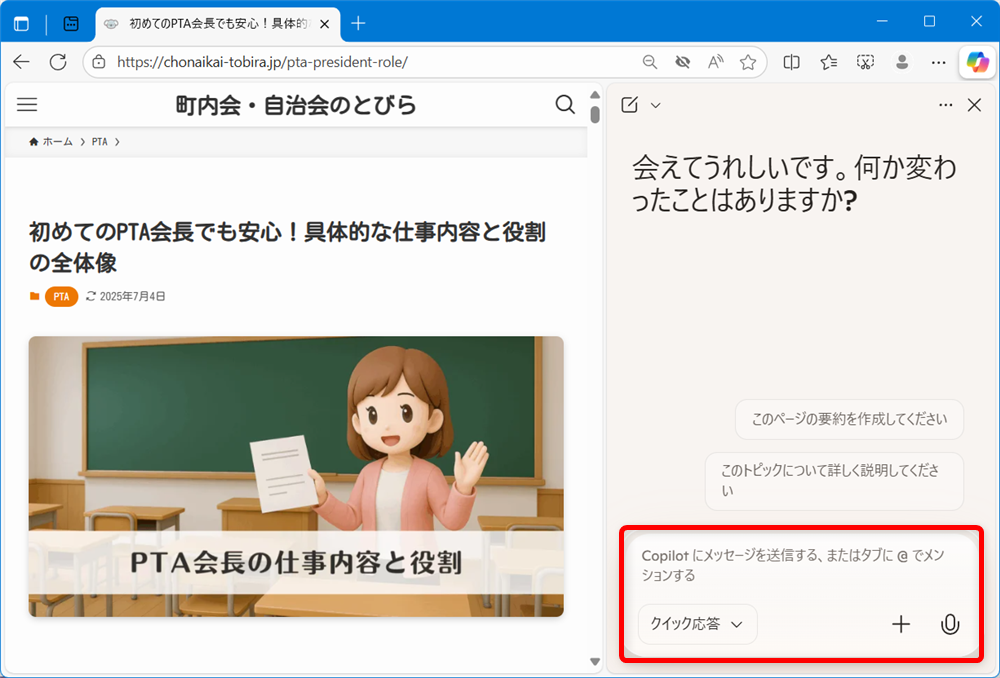Open the site hamburger menu
The width and height of the screenshot is (1000, 678).
click(x=27, y=104)
